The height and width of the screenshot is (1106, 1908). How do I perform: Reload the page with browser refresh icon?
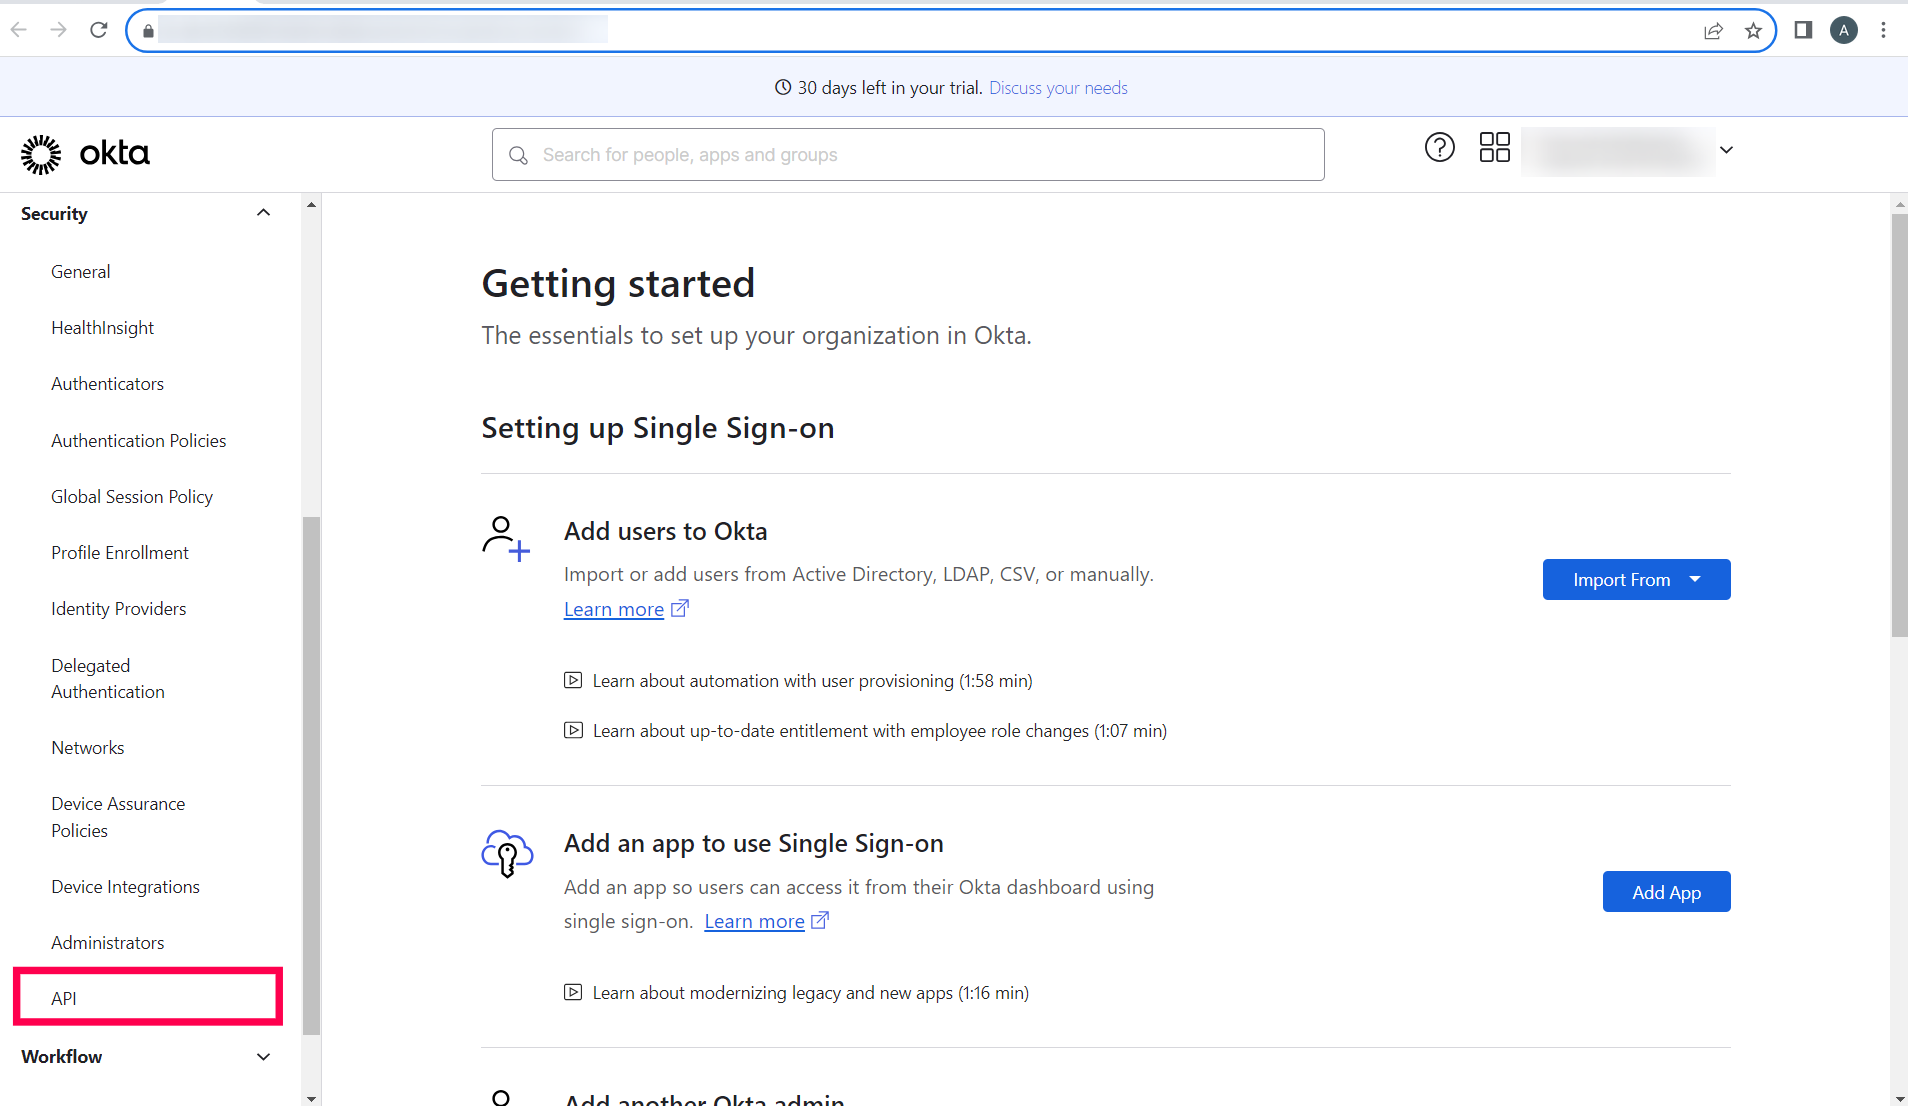[x=98, y=30]
